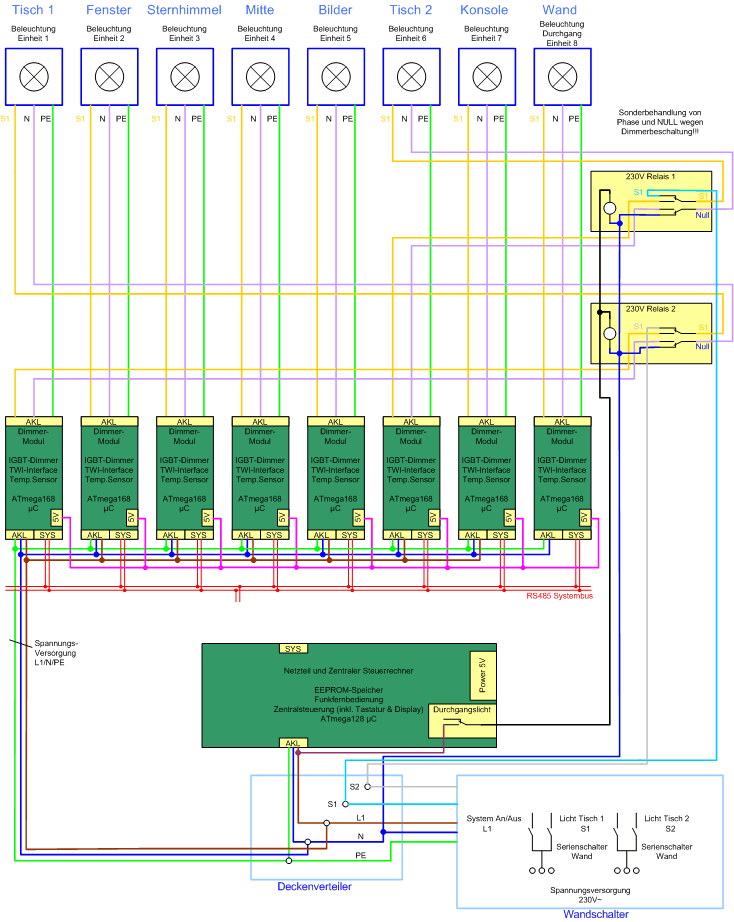
Task: Click the "L1" wire label in Deckenverteiler
Action: point(361,817)
